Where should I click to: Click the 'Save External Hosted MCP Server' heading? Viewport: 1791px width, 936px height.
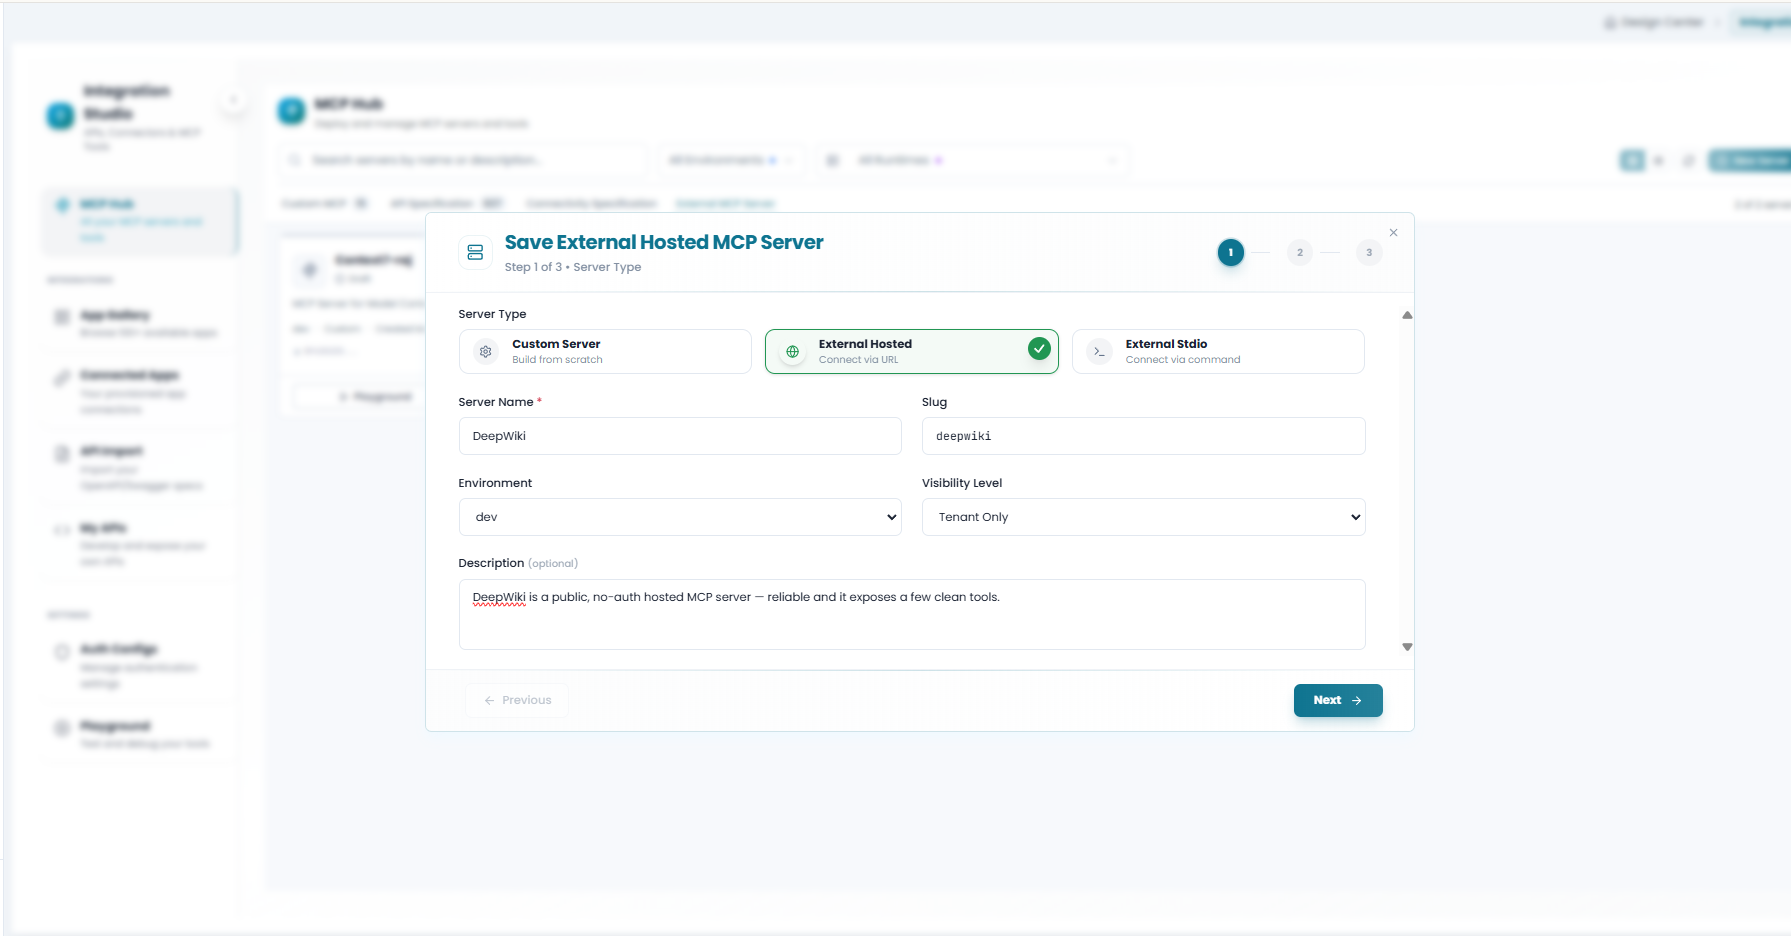(x=664, y=242)
